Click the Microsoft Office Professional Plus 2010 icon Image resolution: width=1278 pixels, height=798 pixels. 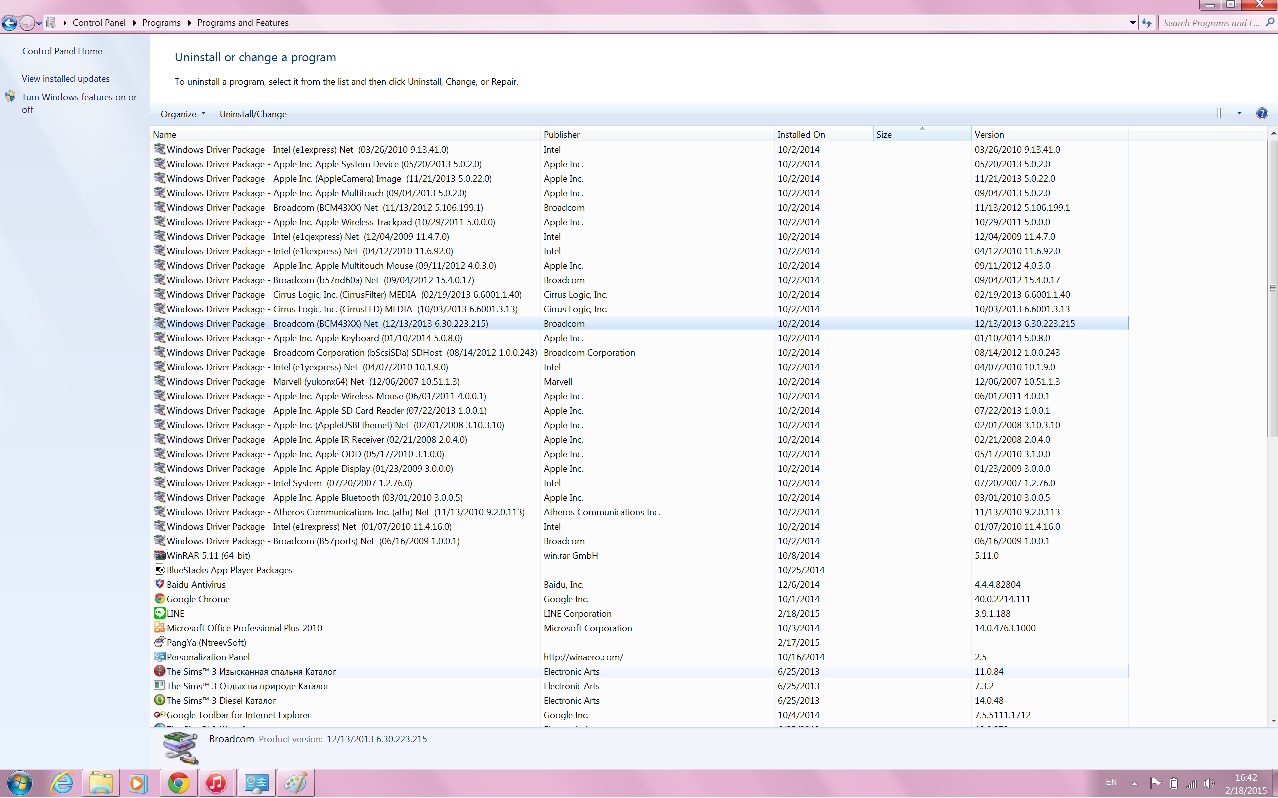(x=159, y=628)
